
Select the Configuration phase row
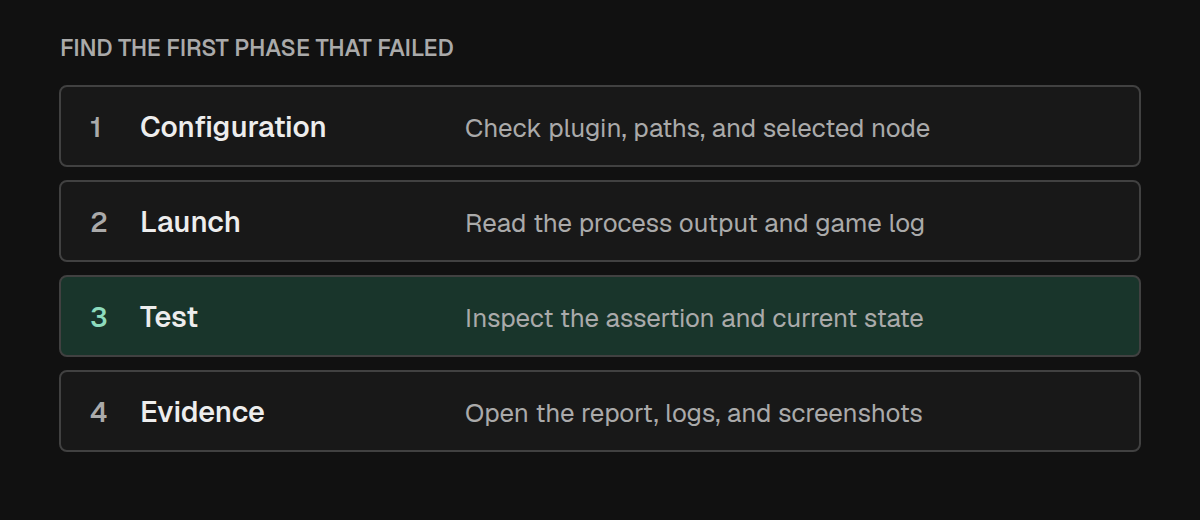(x=600, y=126)
